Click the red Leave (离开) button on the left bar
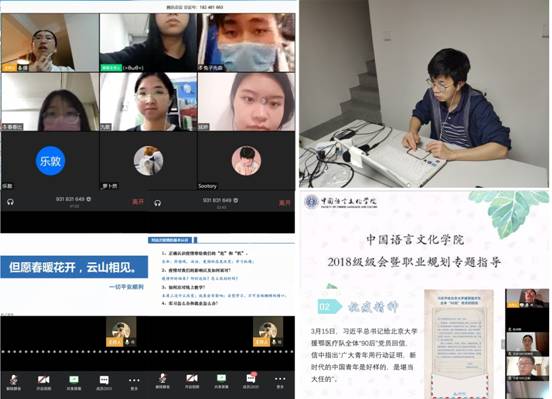This screenshot has height=399, width=552. [x=138, y=202]
